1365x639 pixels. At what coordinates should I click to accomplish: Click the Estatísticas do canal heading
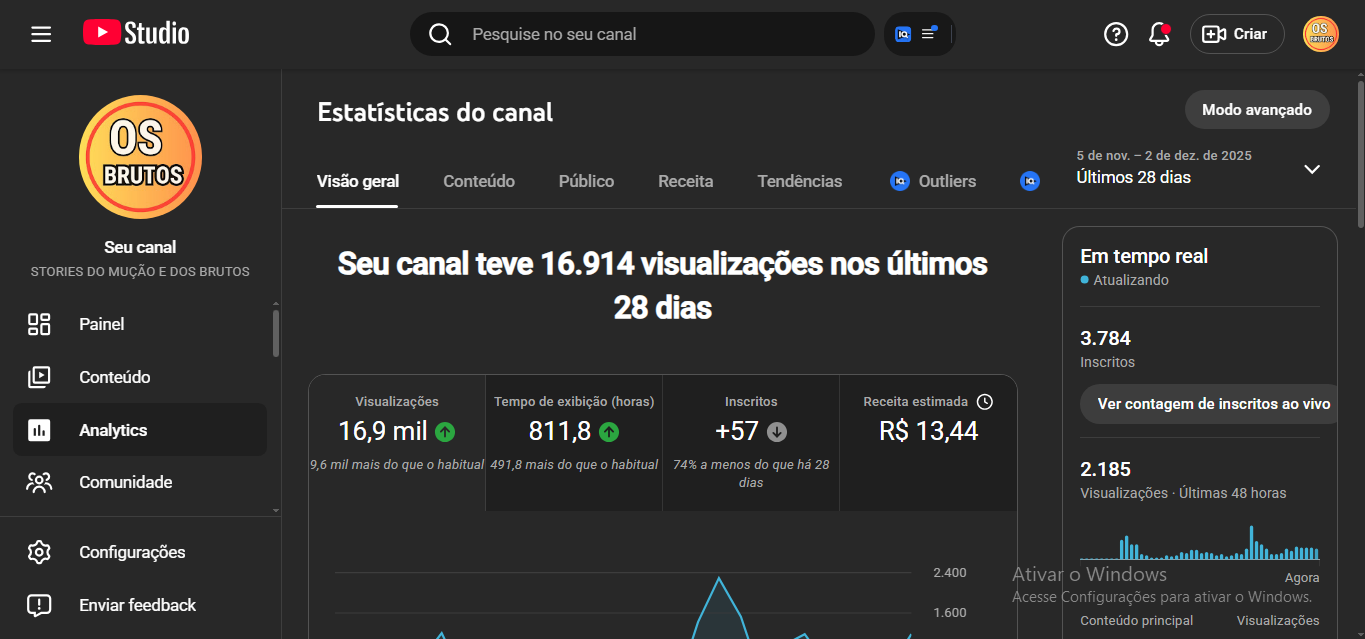pyautogui.click(x=435, y=112)
